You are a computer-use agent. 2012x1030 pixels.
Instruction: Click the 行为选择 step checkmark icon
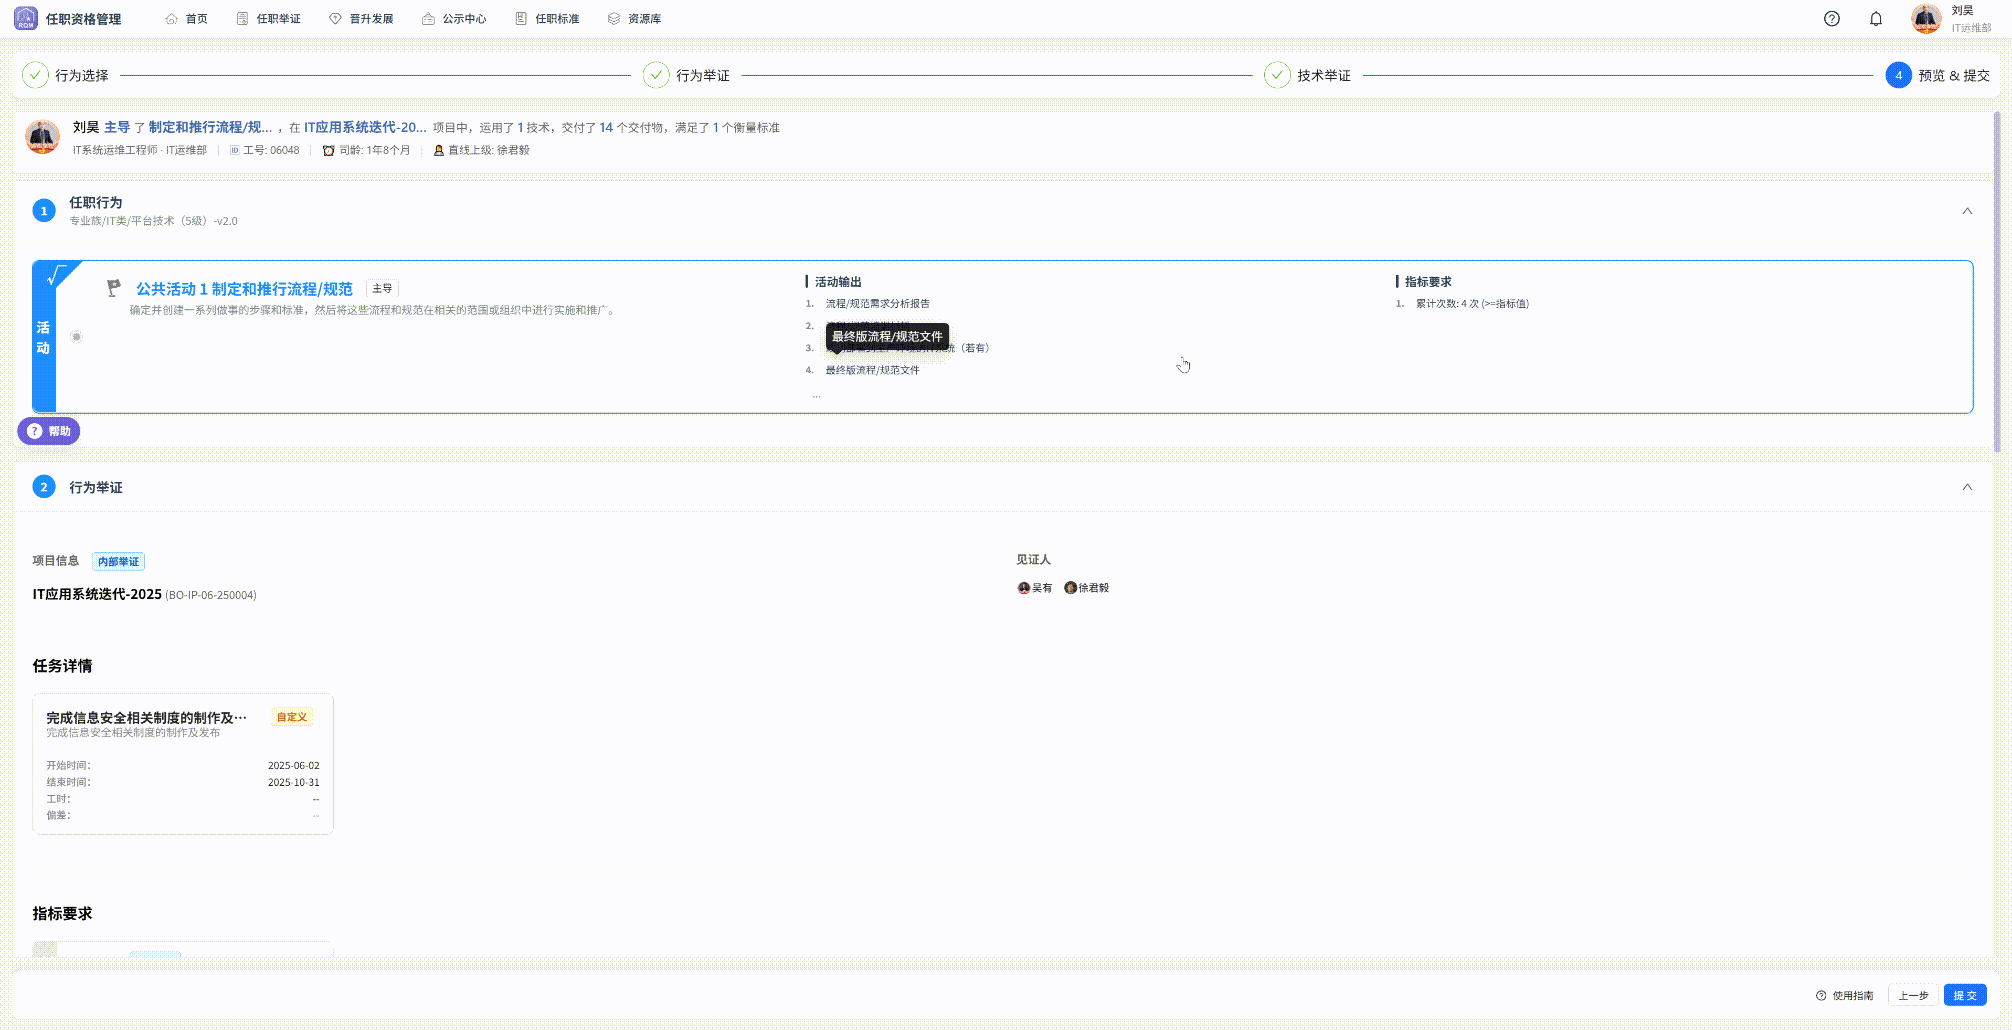coord(35,75)
